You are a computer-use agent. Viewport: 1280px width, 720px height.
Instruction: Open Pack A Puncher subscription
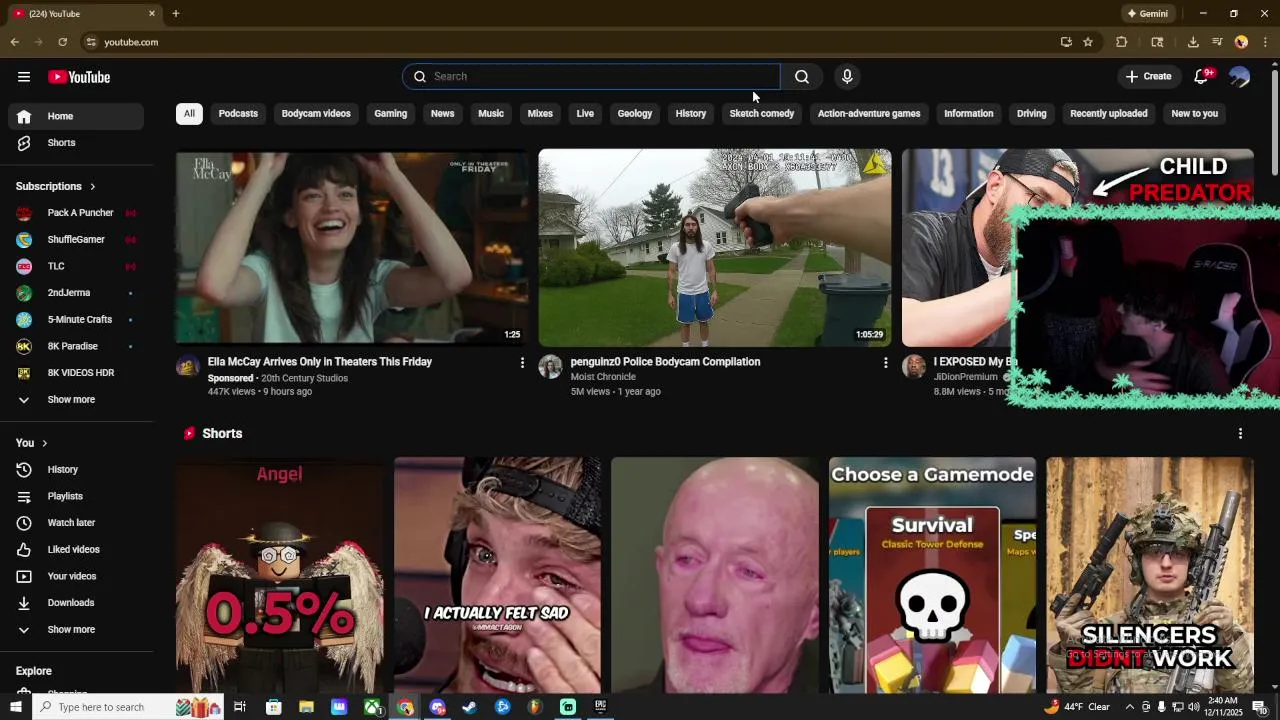coord(76,213)
